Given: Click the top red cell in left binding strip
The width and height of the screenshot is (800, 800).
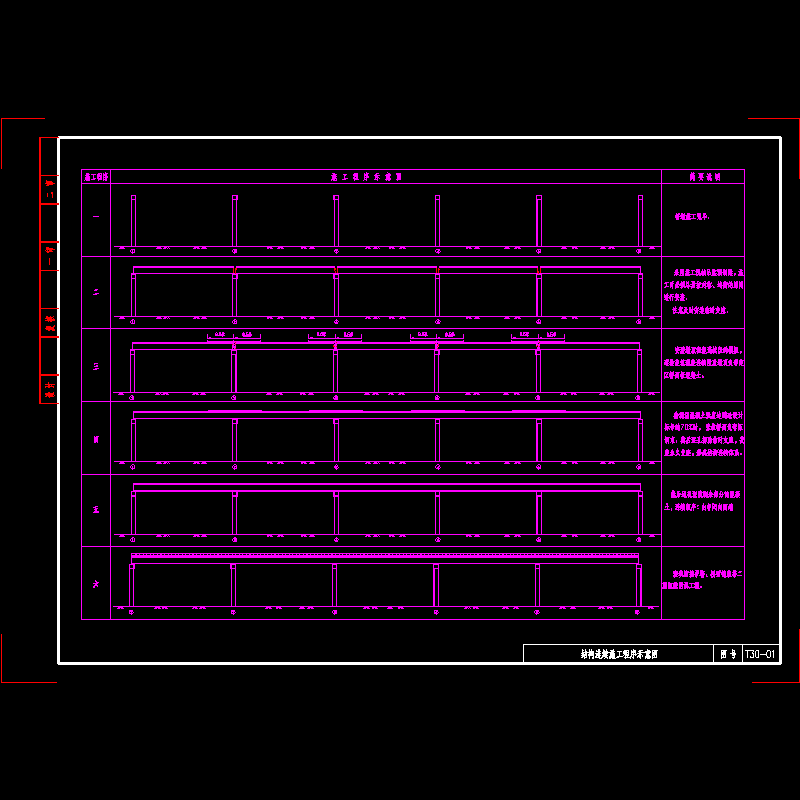Looking at the screenshot, I should point(48,189).
